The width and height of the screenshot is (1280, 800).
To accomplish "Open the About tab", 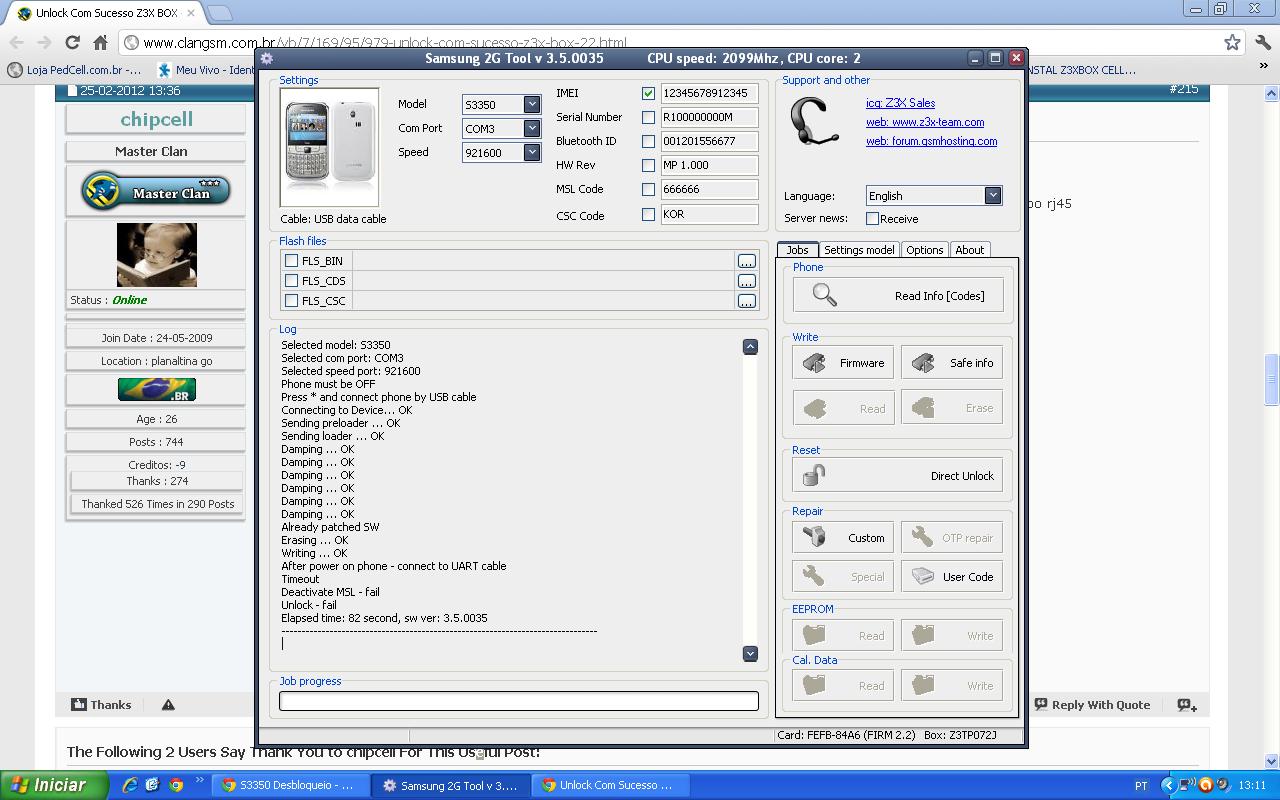I will [969, 250].
